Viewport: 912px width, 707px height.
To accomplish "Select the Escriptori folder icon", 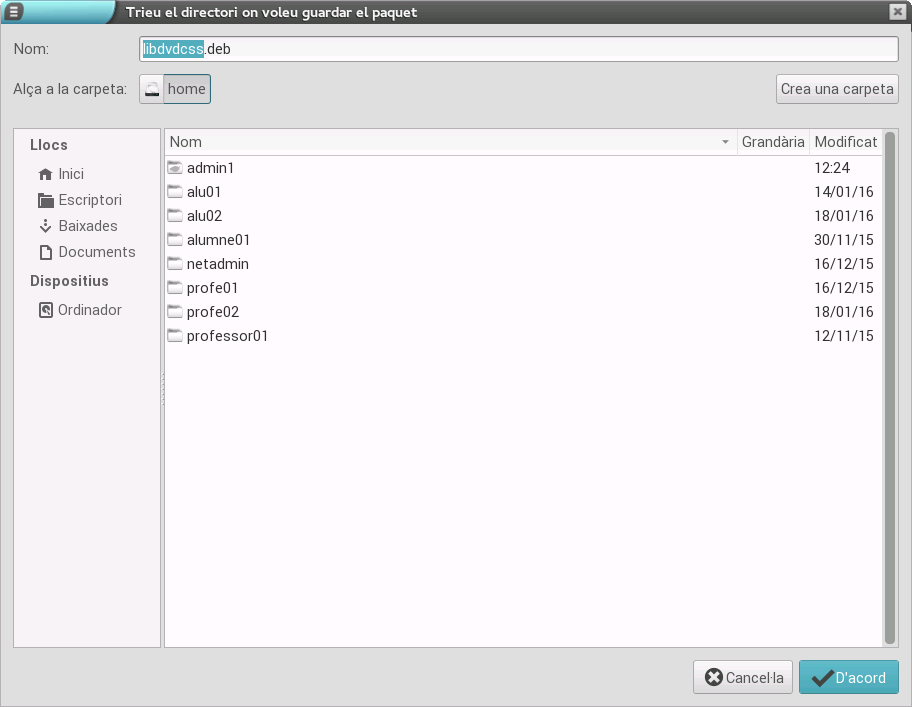I will (45, 200).
